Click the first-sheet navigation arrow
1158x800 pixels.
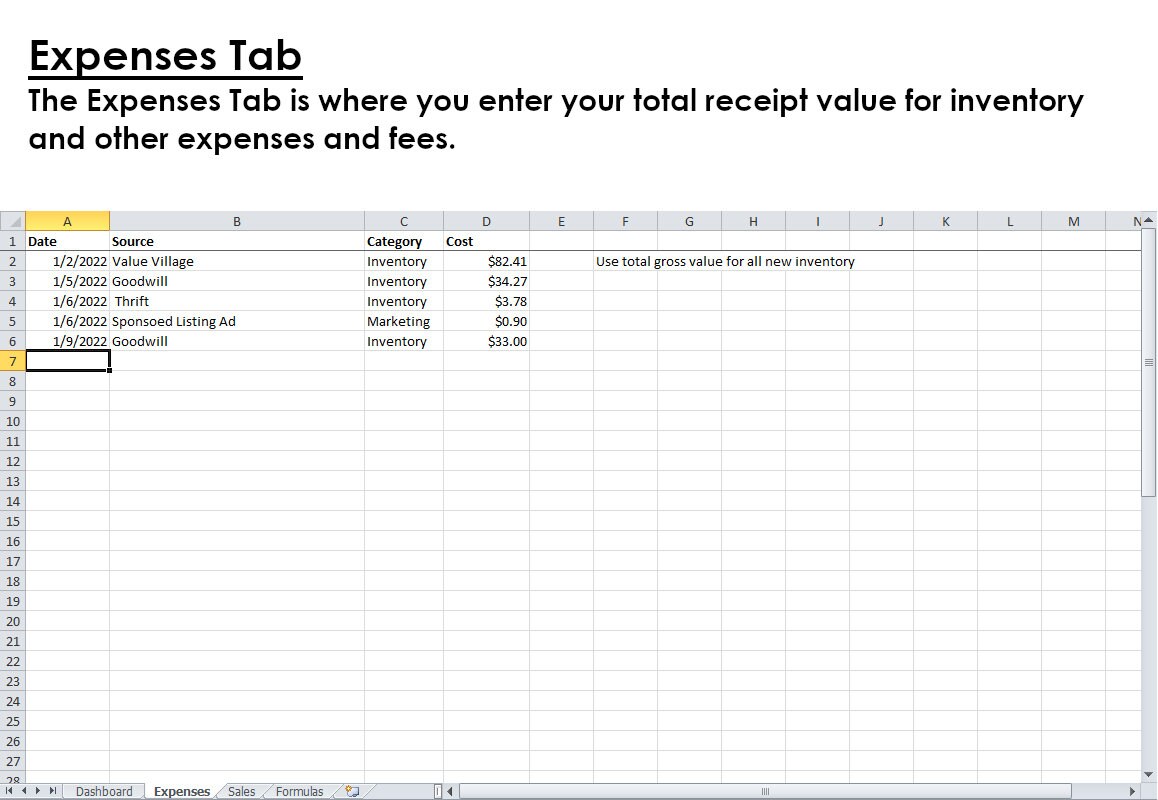(x=9, y=790)
